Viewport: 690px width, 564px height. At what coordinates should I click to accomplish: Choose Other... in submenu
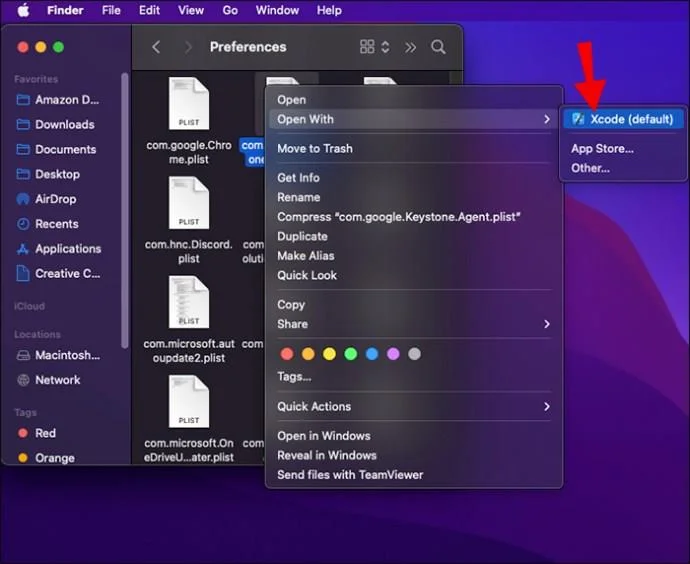point(590,168)
